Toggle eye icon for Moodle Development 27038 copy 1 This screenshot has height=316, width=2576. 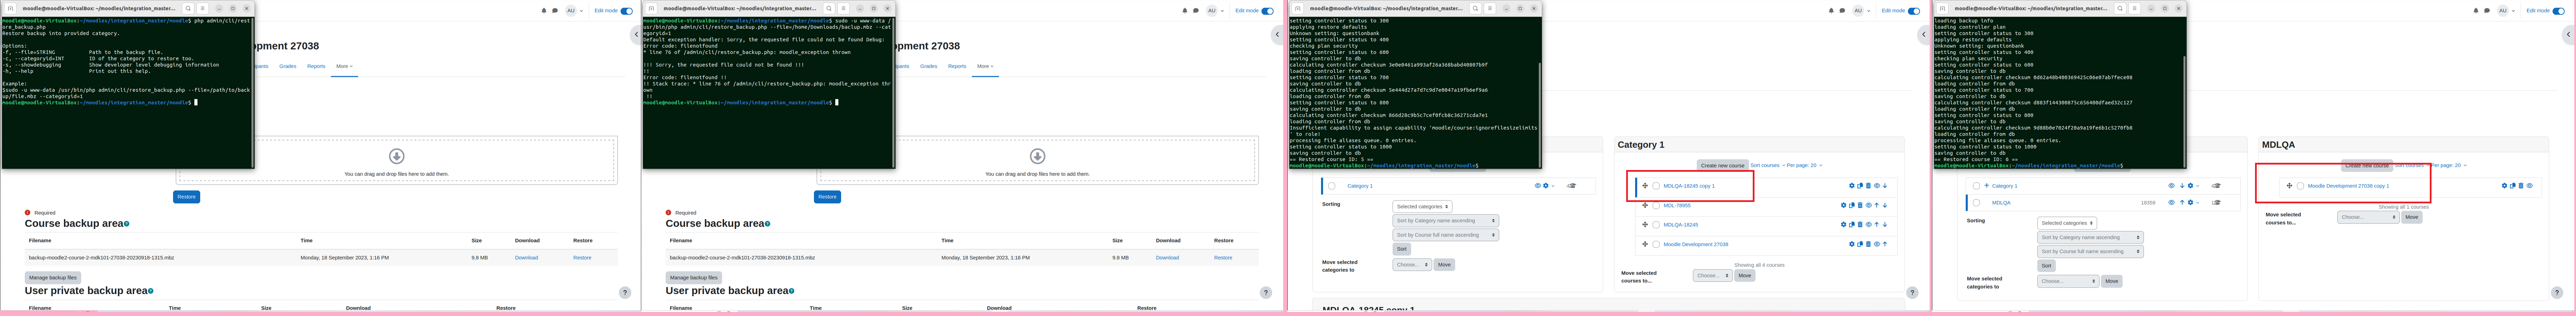2530,186
